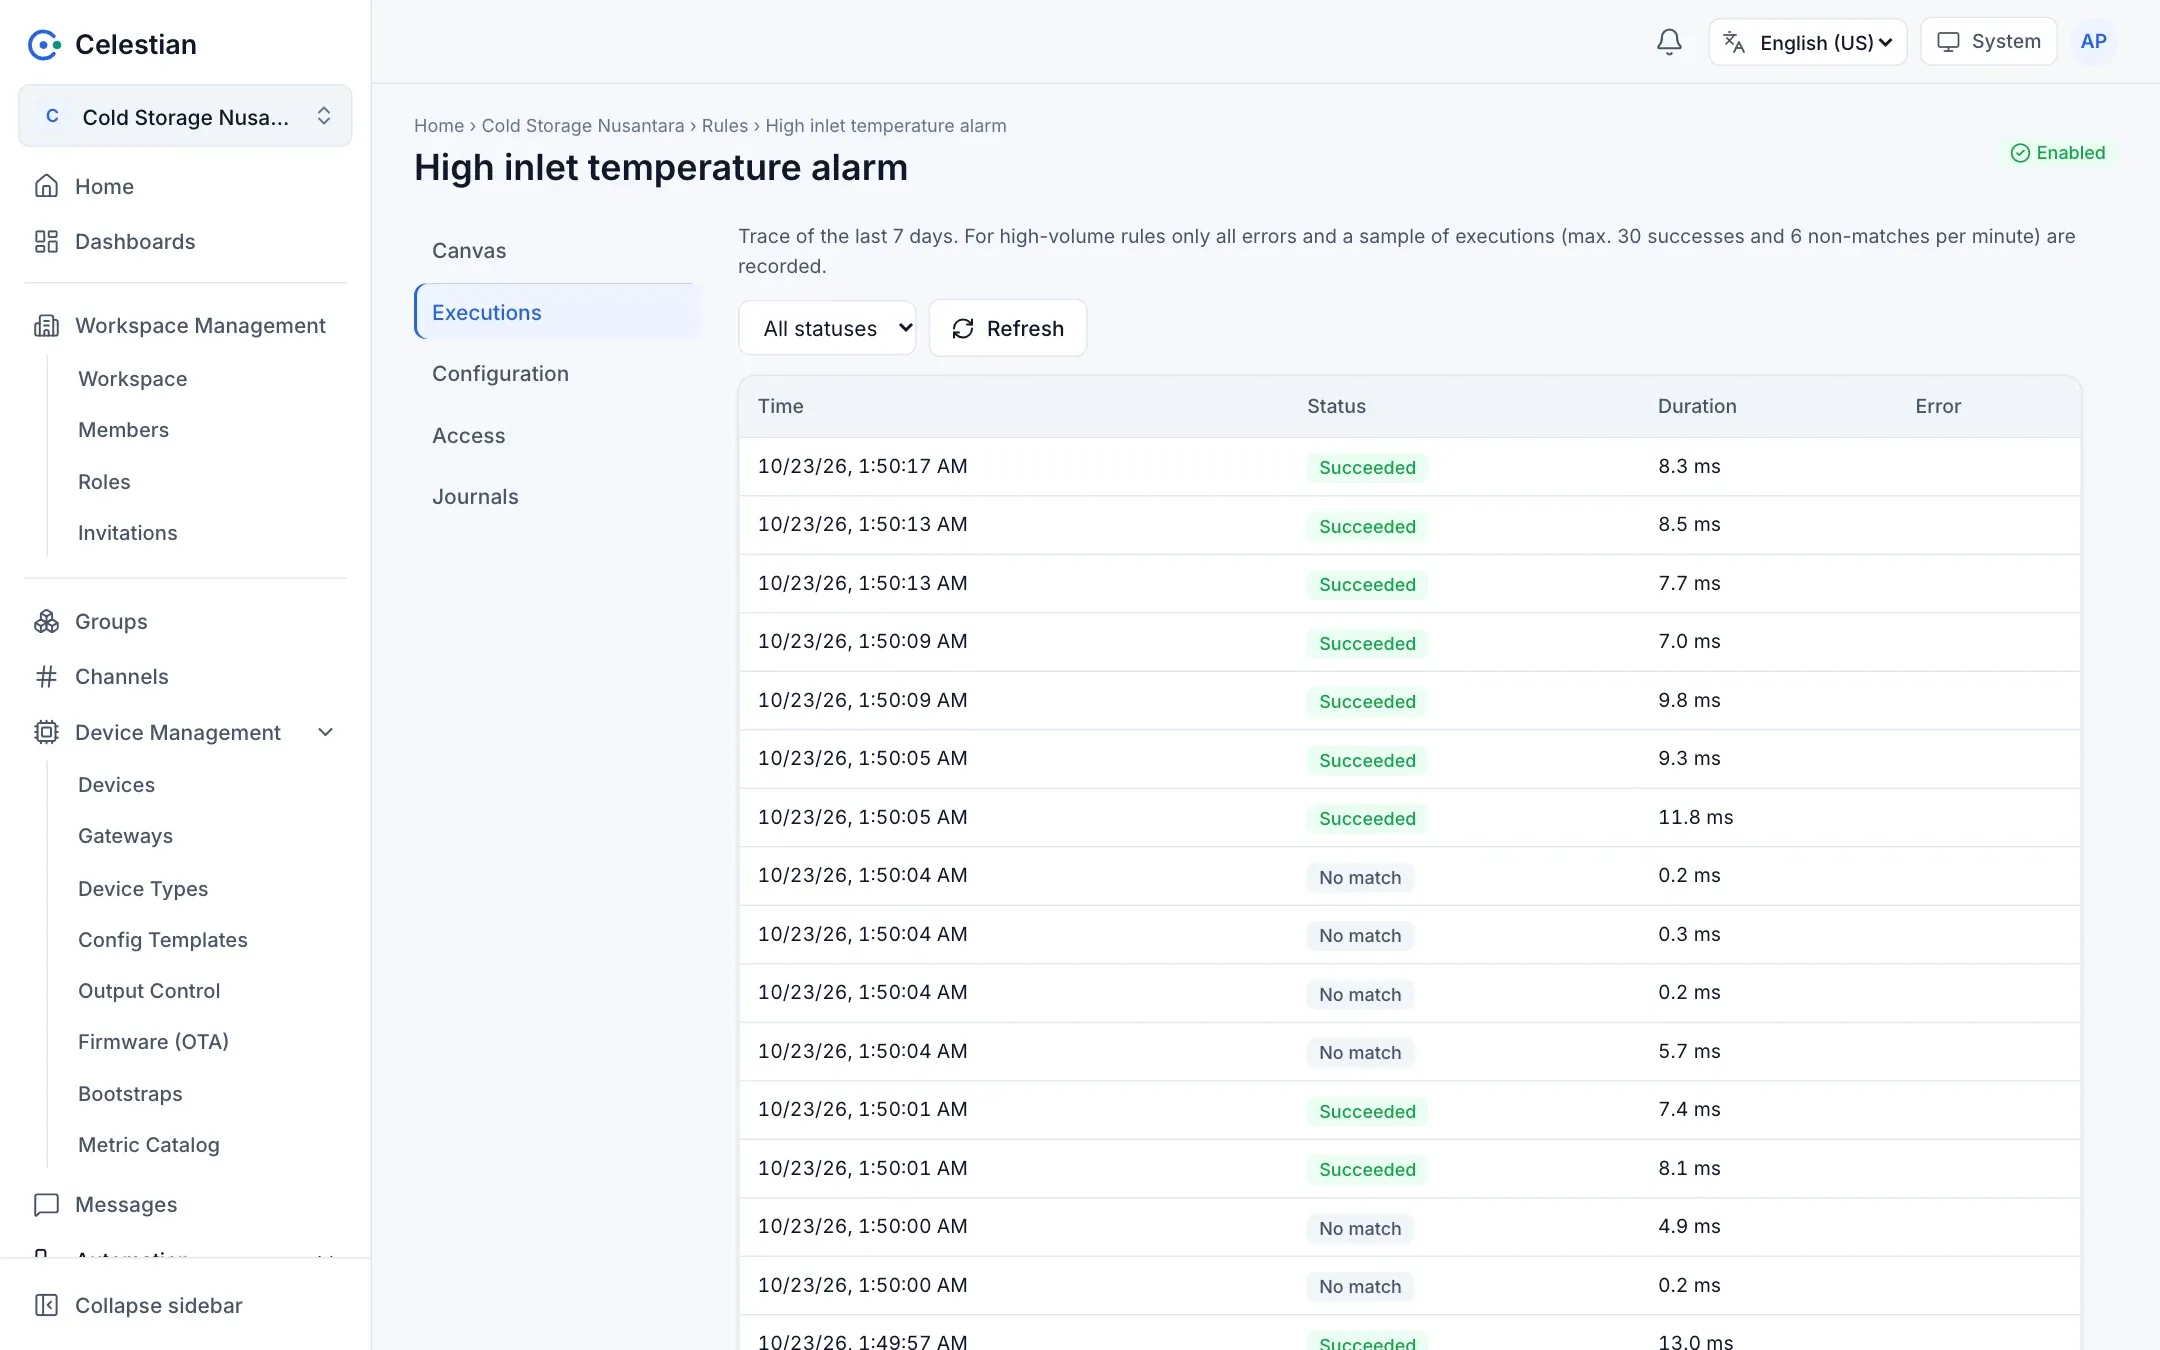Click the System theme button
Image resolution: width=2160 pixels, height=1350 pixels.
pos(1988,42)
